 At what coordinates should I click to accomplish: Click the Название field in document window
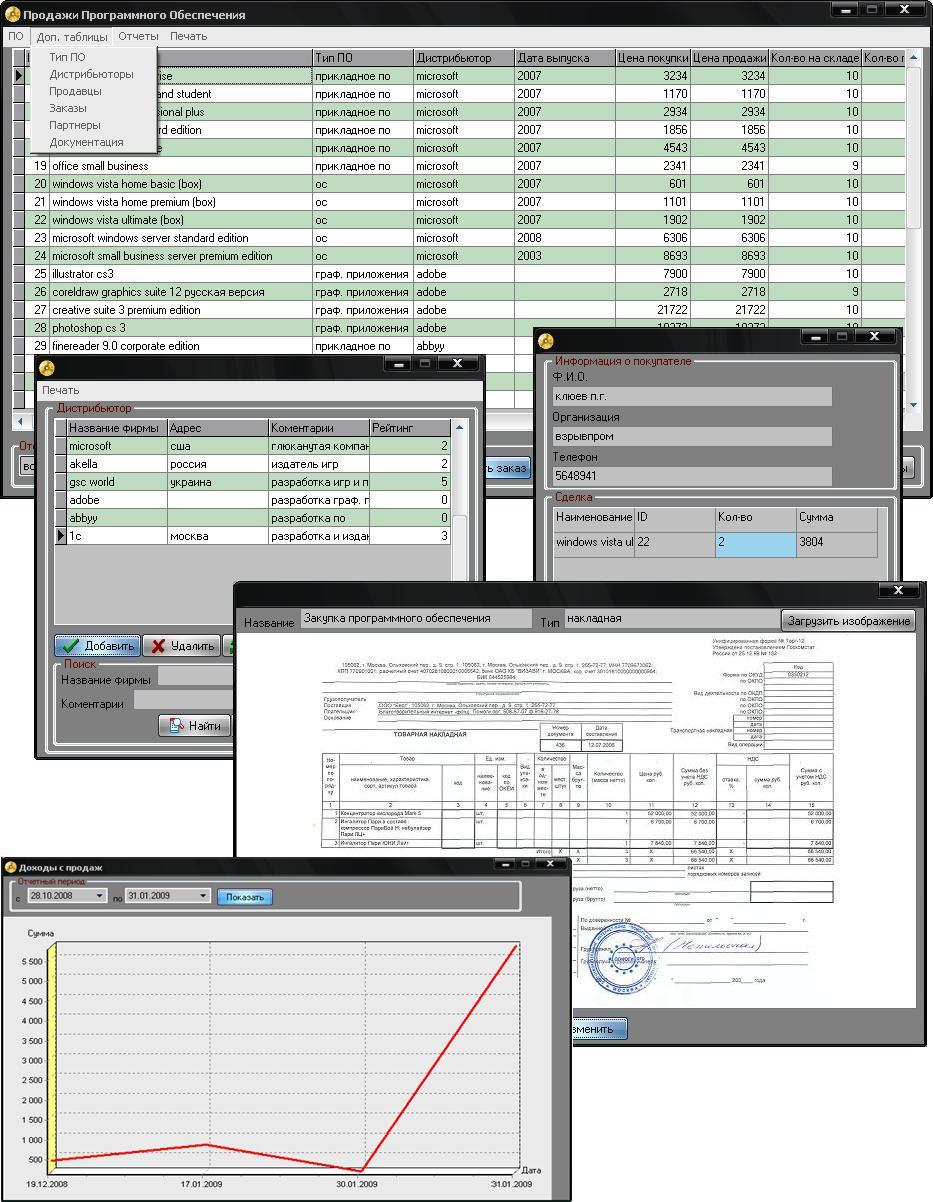[415, 619]
